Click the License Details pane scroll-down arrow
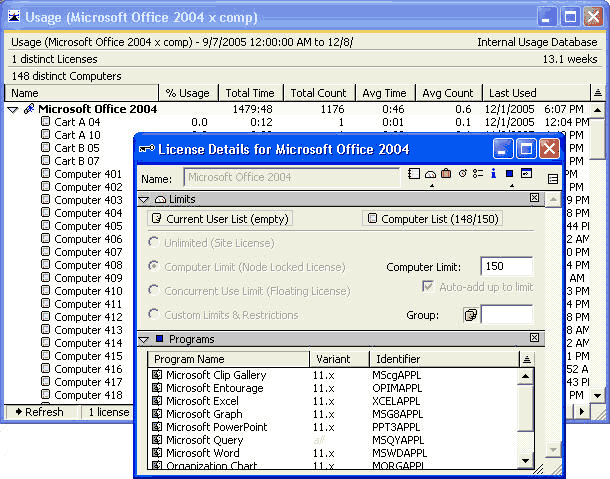 click(553, 450)
